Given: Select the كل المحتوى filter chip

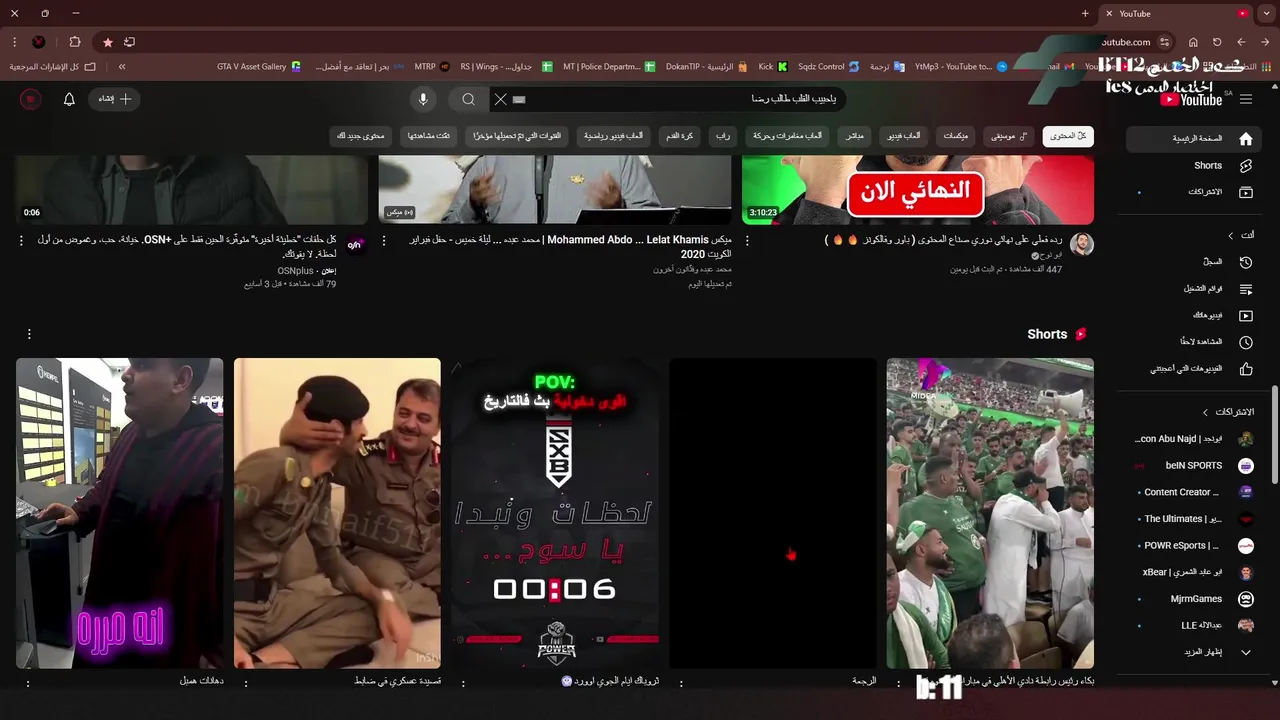Looking at the screenshot, I should click(1068, 136).
